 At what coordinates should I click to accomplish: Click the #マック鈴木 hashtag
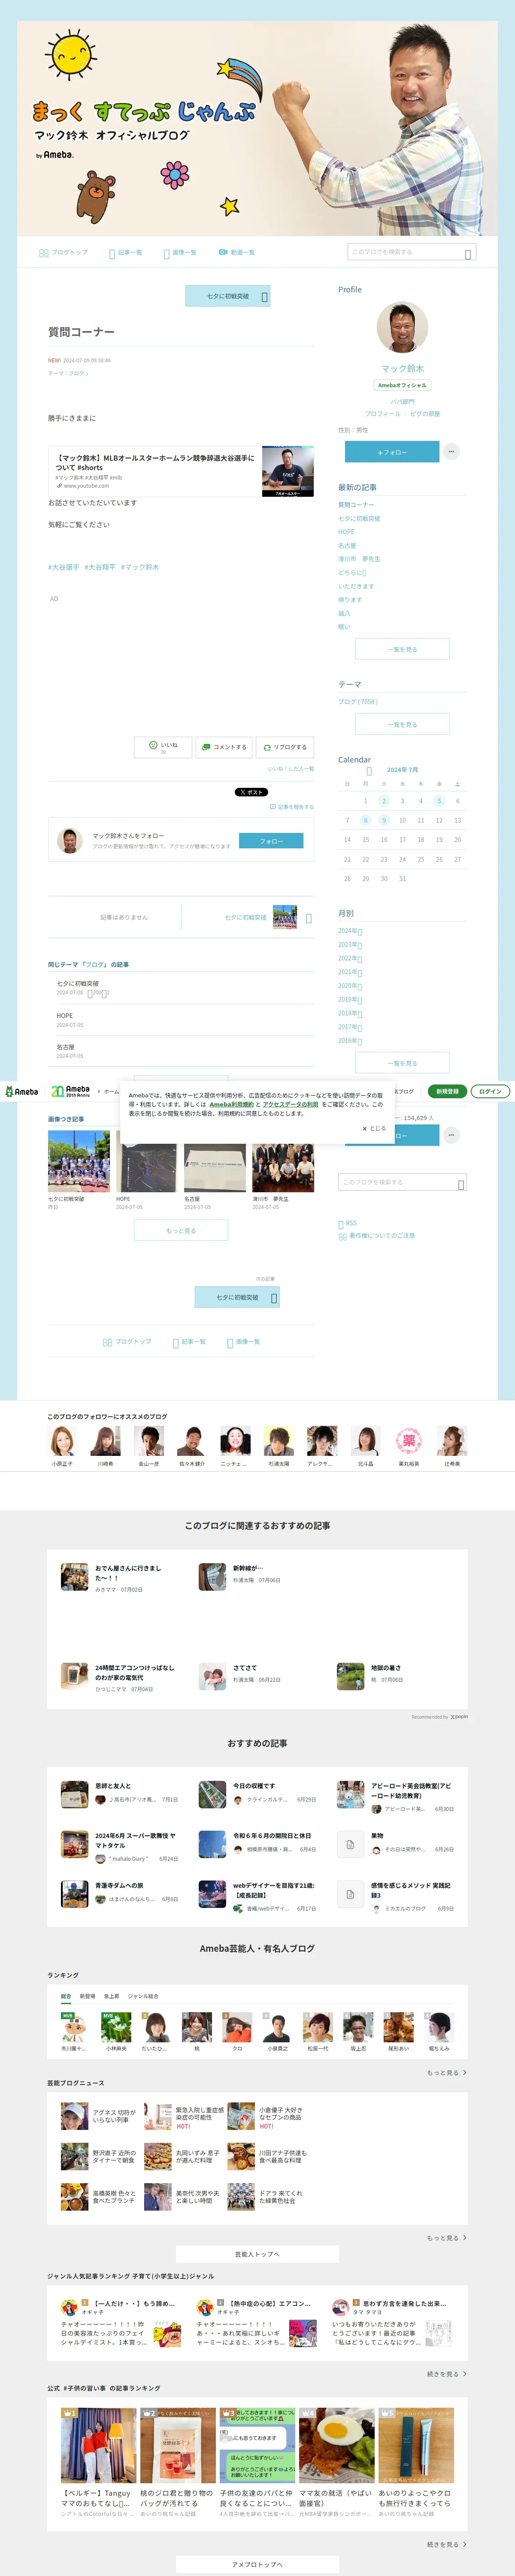[x=140, y=567]
